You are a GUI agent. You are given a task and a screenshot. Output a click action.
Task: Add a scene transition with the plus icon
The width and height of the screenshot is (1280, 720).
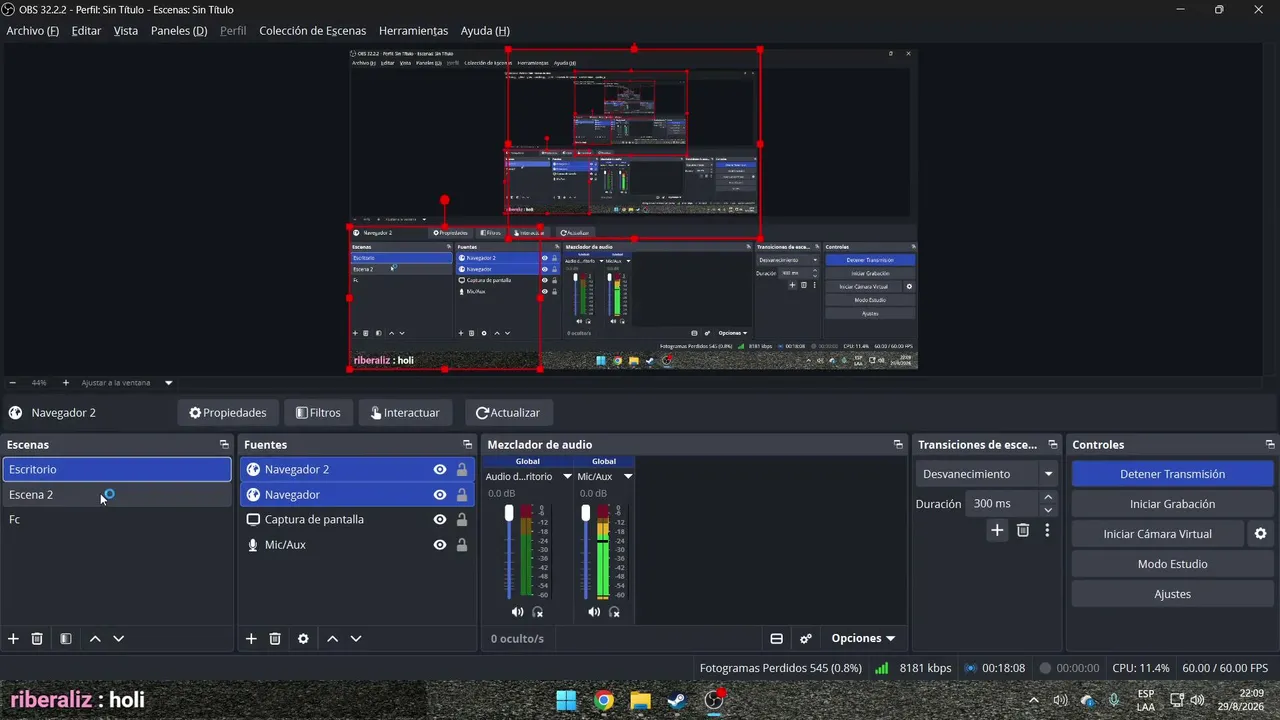click(x=997, y=530)
